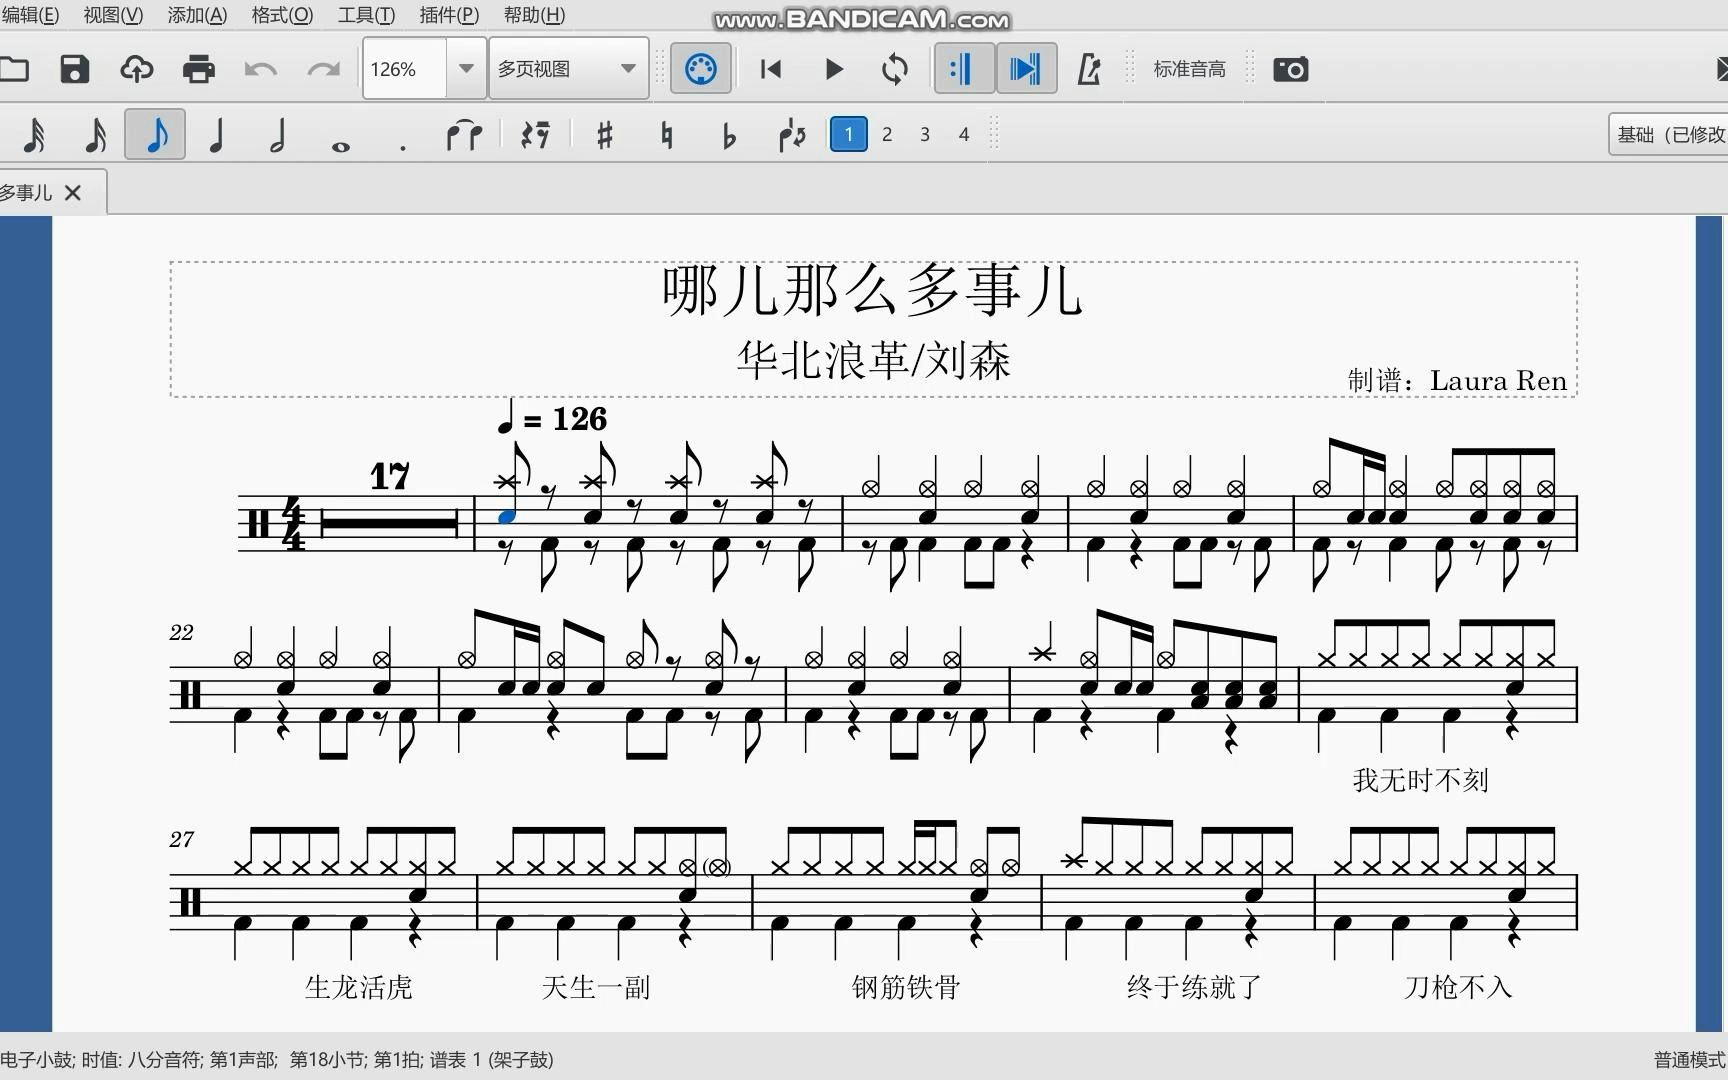This screenshot has width=1728, height=1080.
Task: Upload score online via the cloud icon
Action: point(137,69)
